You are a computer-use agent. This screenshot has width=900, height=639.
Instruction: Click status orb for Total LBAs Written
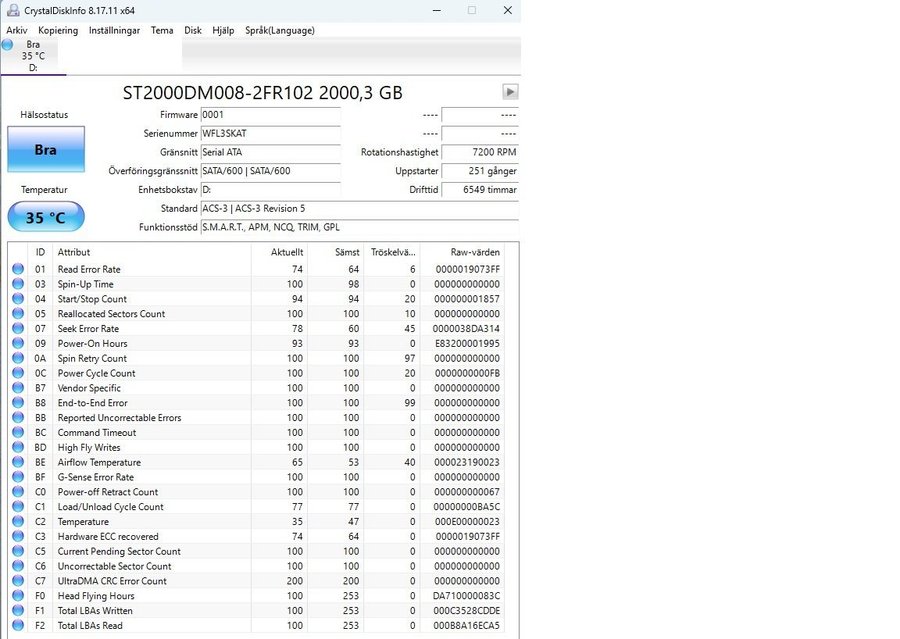point(18,610)
